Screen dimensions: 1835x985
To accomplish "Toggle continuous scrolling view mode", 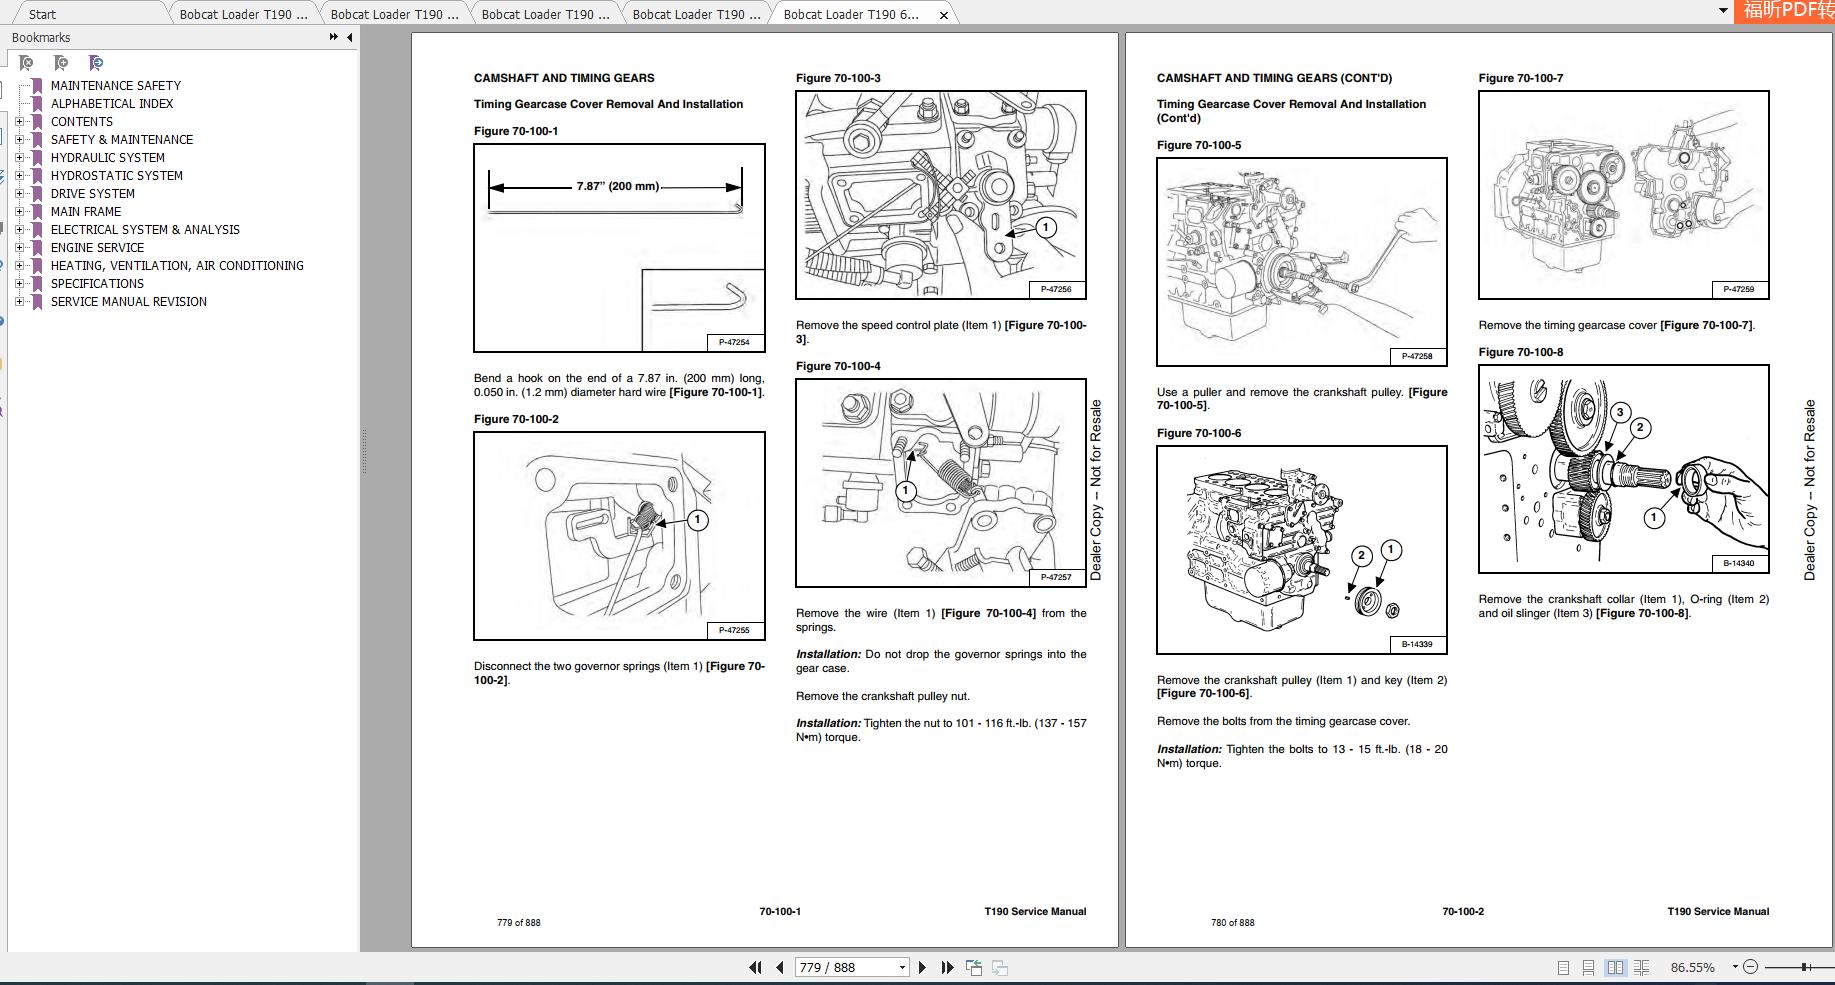I will click(x=1588, y=968).
